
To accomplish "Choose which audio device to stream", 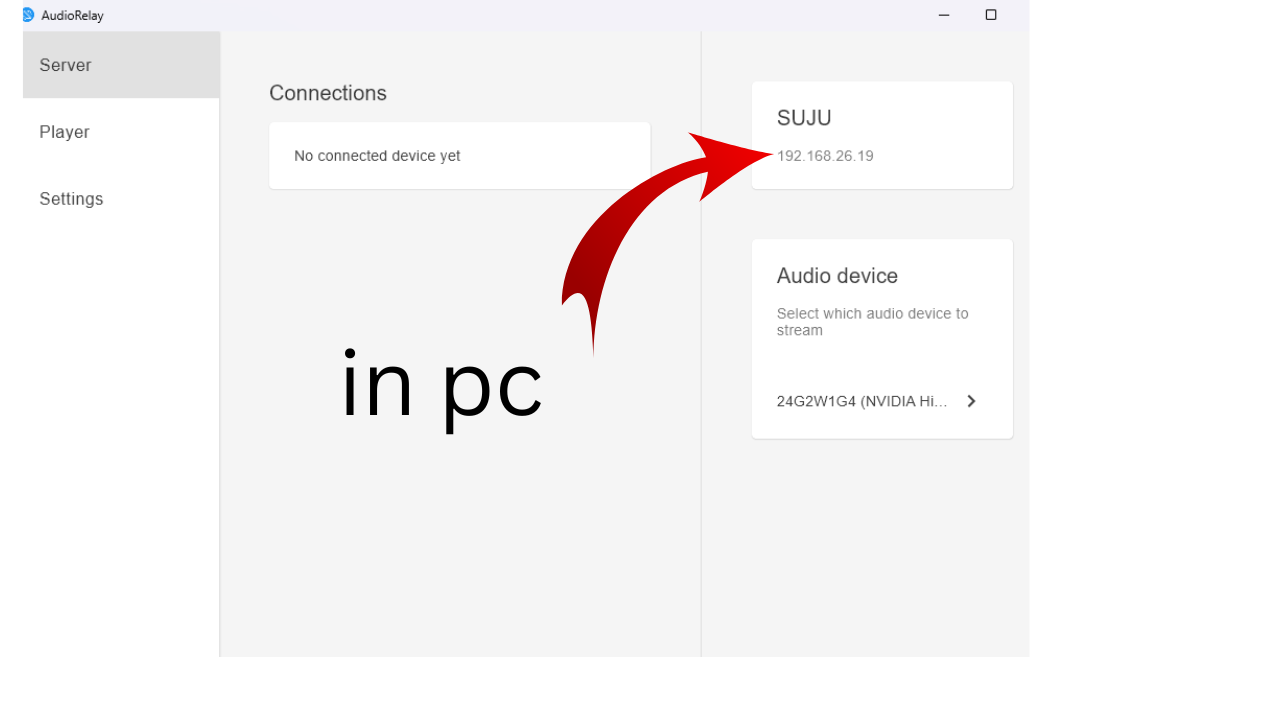I will (x=872, y=321).
